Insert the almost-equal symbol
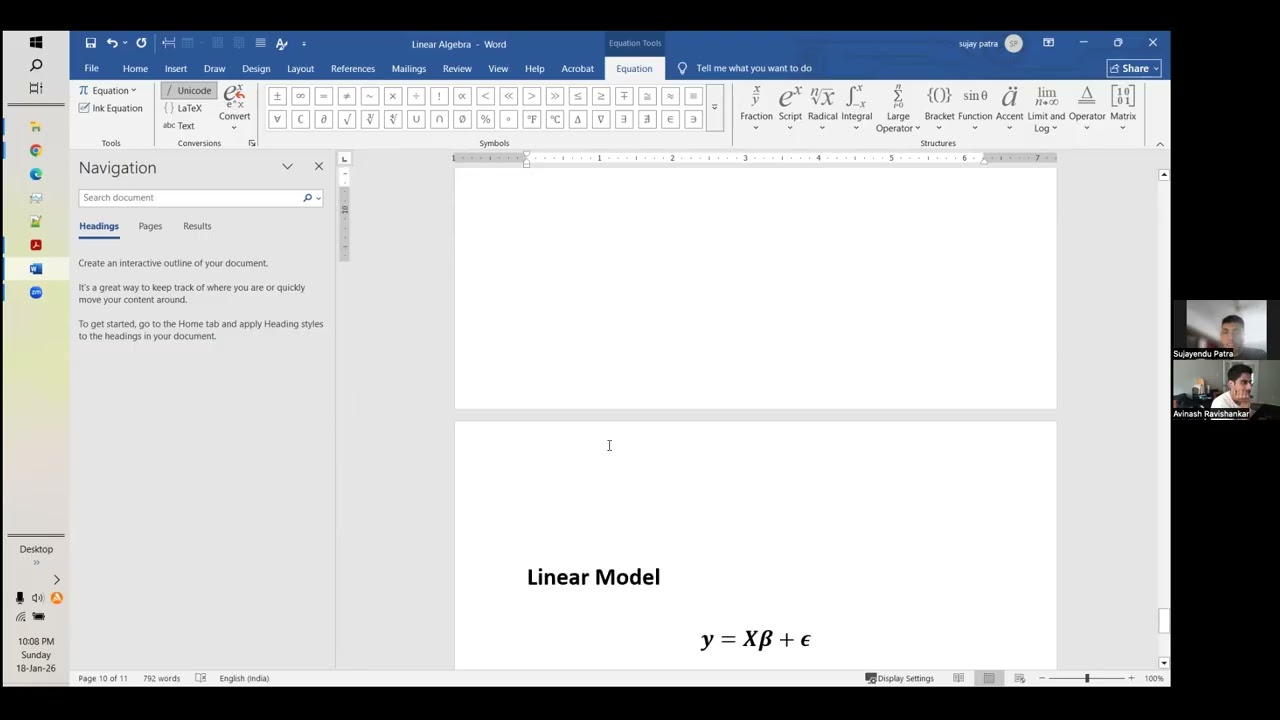The image size is (1280, 720). point(670,96)
